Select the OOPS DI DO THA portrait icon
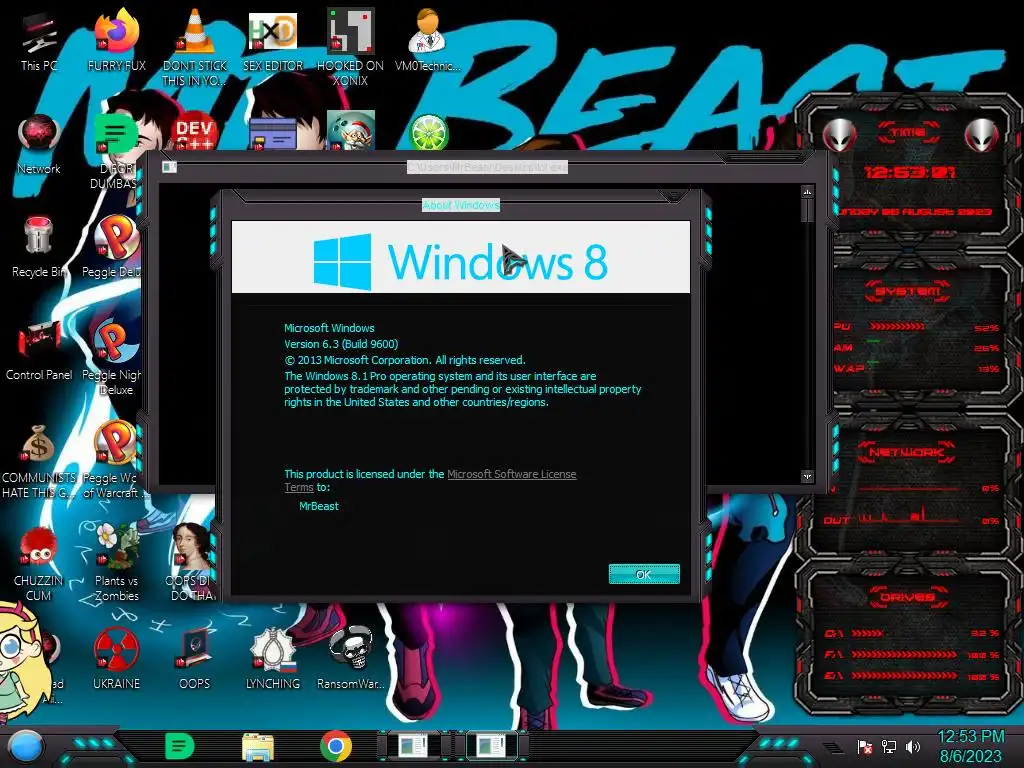1024x768 pixels. click(x=191, y=562)
